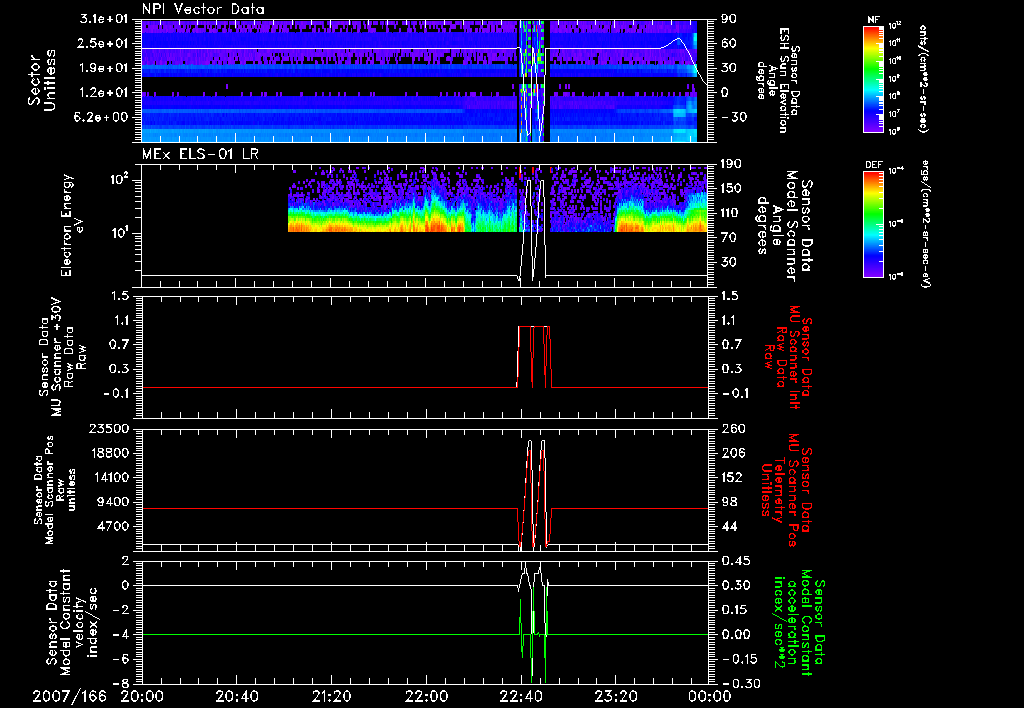Click the 206 telemetry axis tick
Viewport: 1024px width, 708px height.
pyautogui.click(x=731, y=453)
